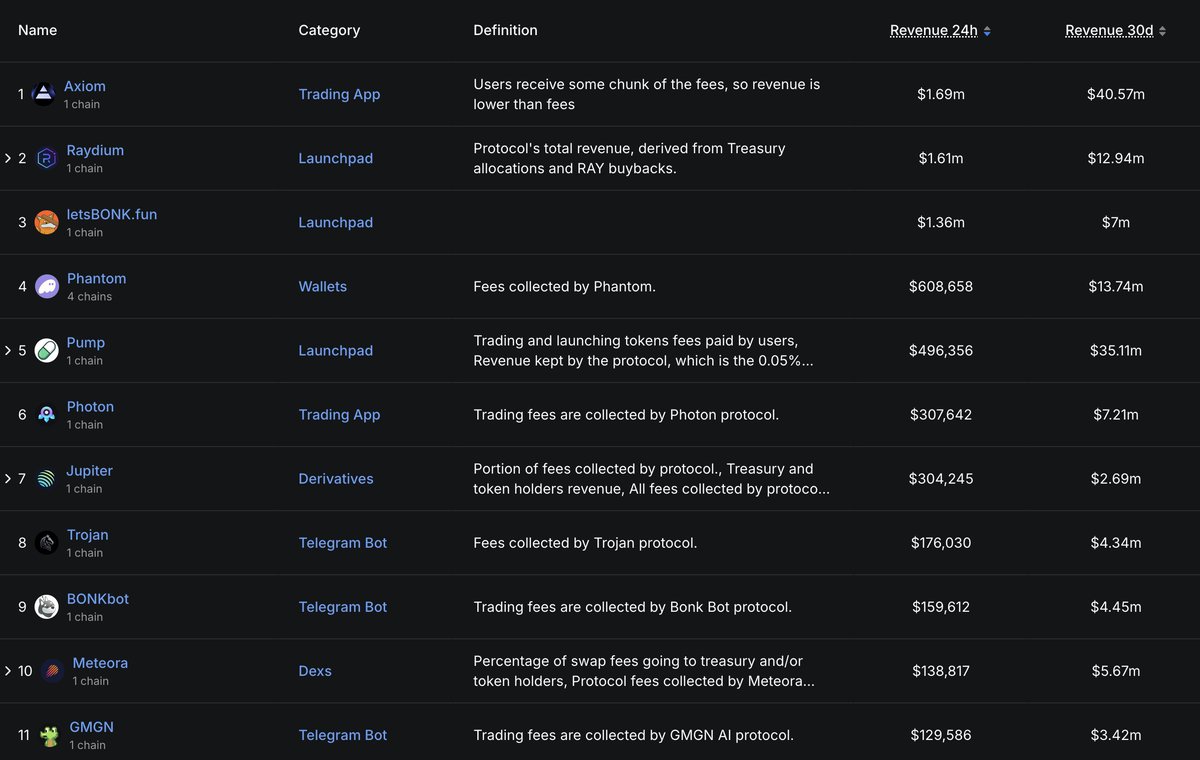Click Pump's $35.11m 30d revenue
The height and width of the screenshot is (760, 1200).
tap(1116, 350)
